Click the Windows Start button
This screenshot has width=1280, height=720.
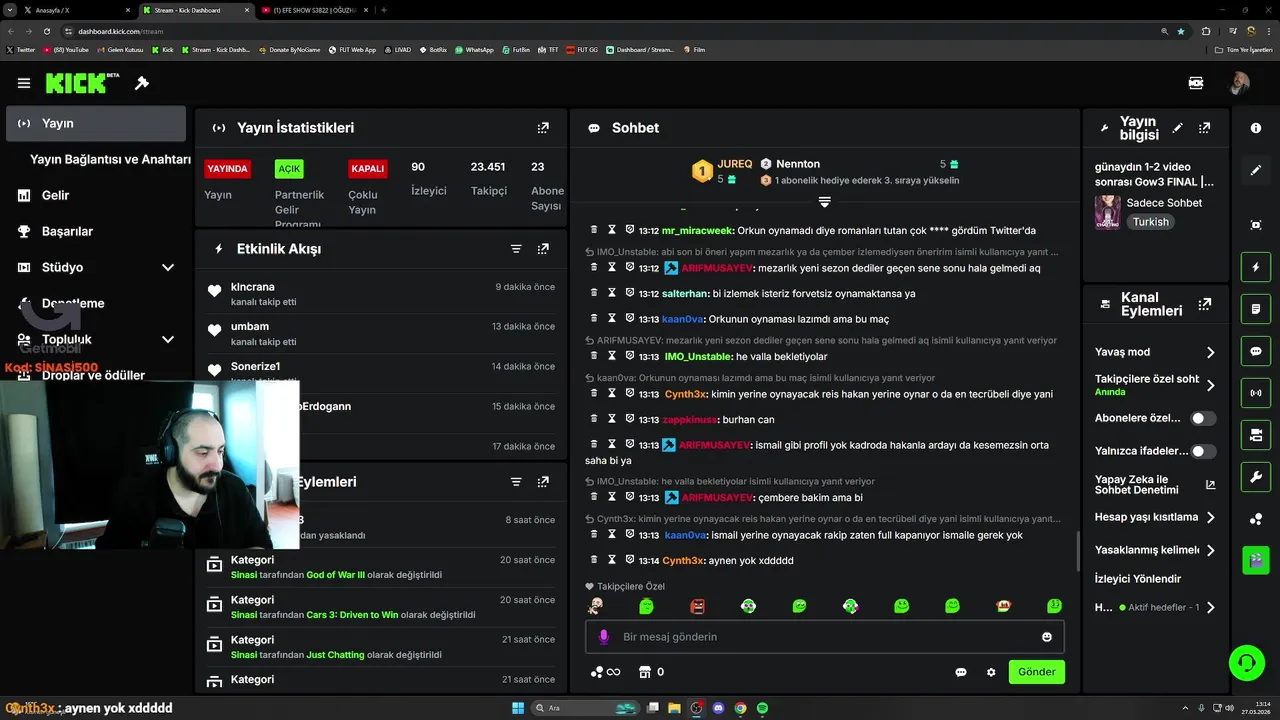click(518, 708)
